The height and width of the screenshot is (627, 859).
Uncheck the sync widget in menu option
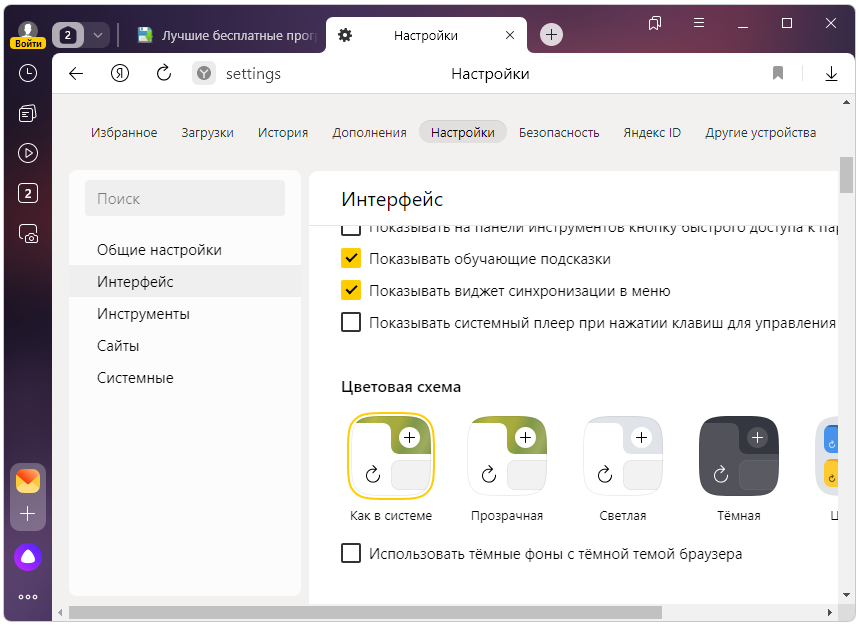point(351,291)
